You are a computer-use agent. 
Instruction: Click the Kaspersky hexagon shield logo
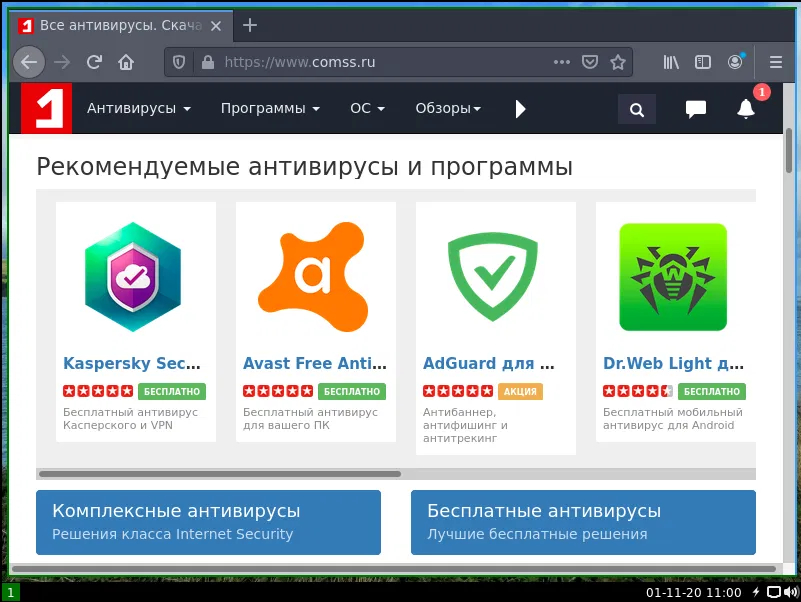(133, 277)
